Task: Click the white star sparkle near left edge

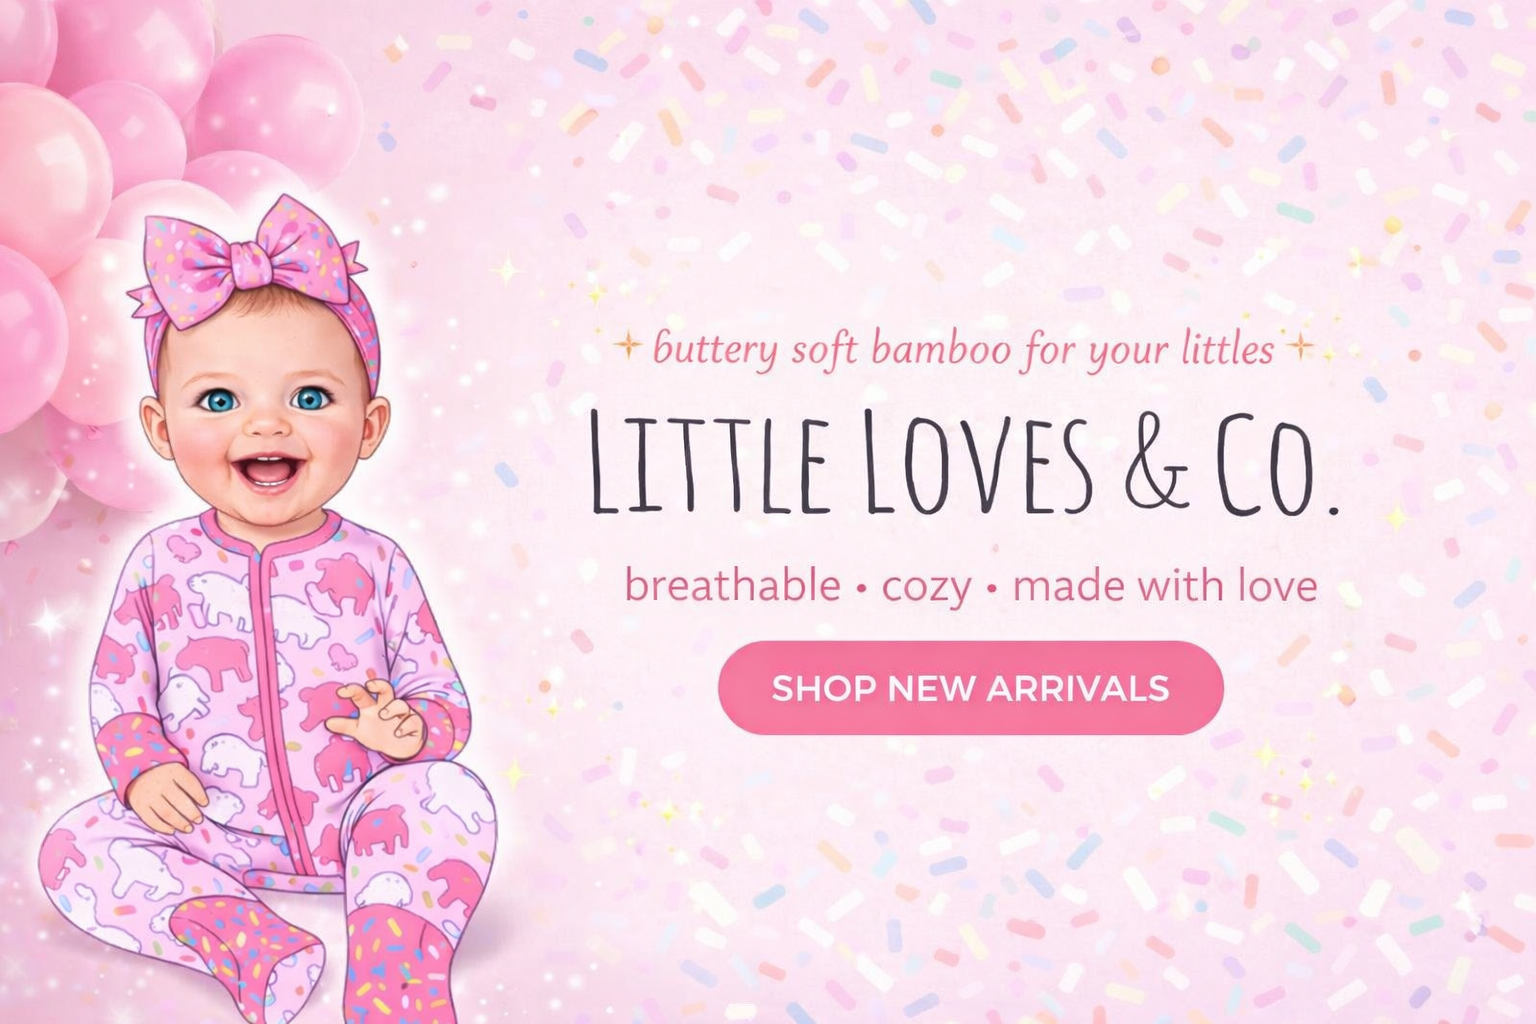Action: pos(47,622)
